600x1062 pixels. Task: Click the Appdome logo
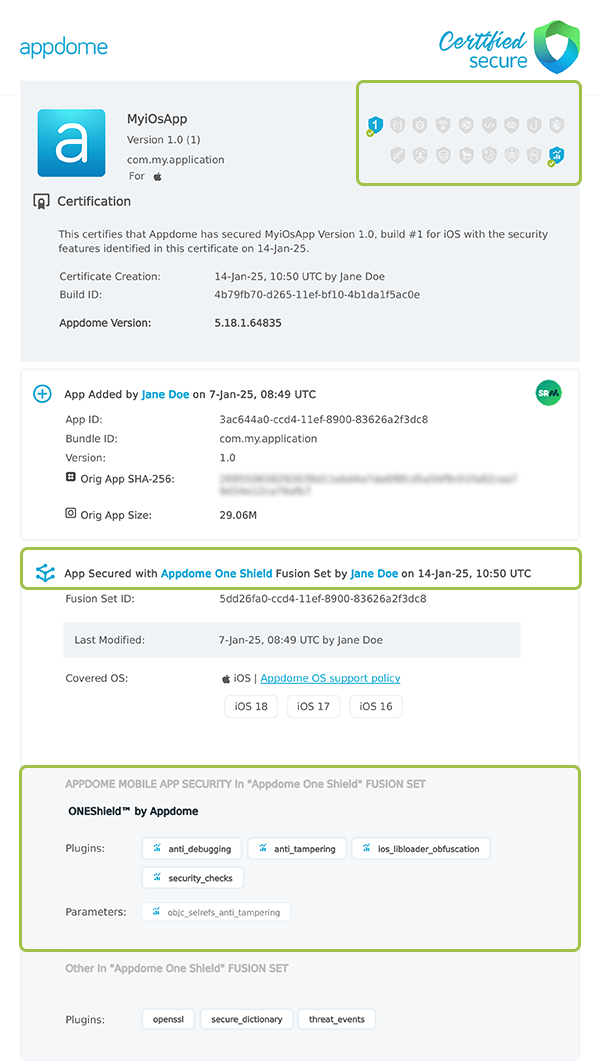tap(64, 47)
